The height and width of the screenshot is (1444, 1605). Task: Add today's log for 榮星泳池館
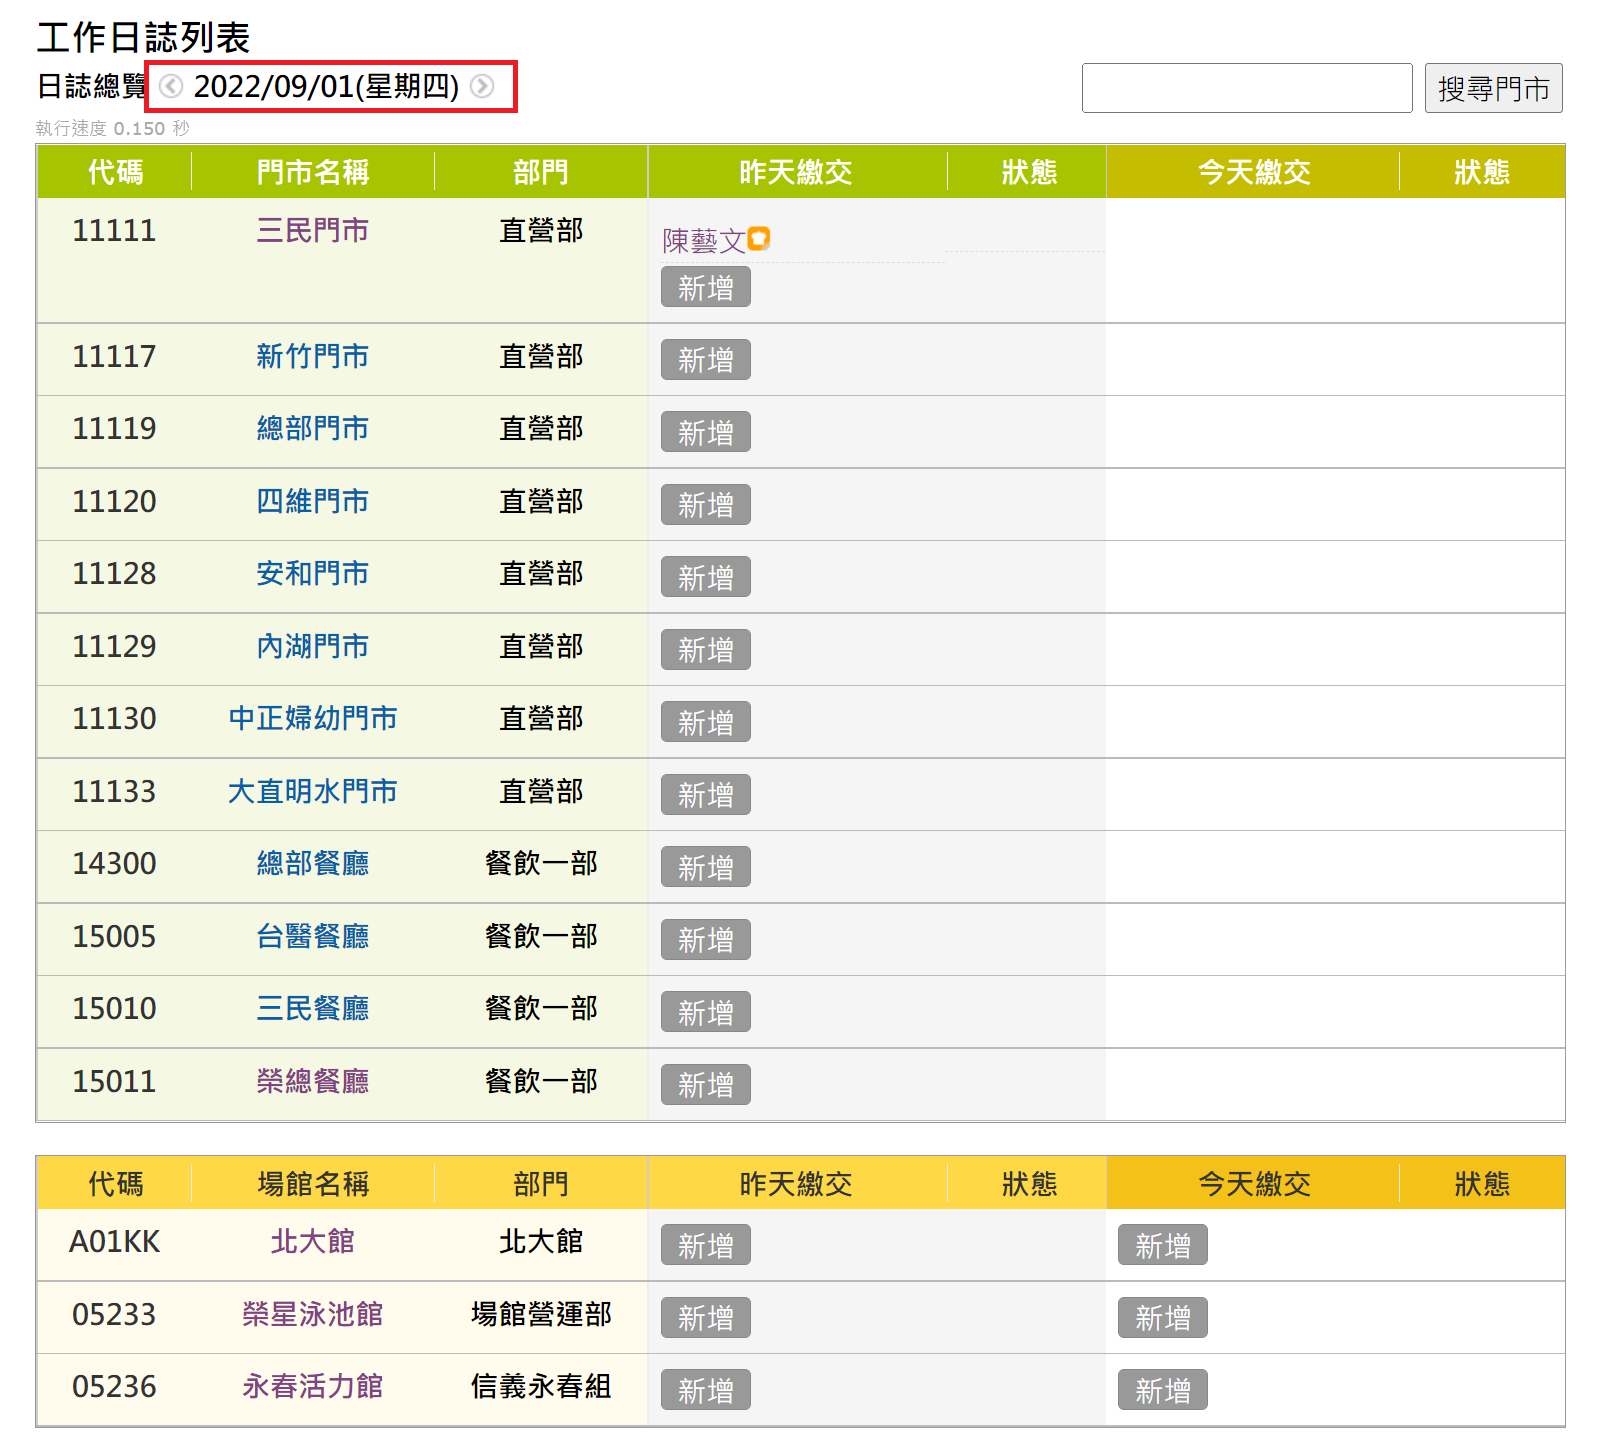pyautogui.click(x=1162, y=1318)
